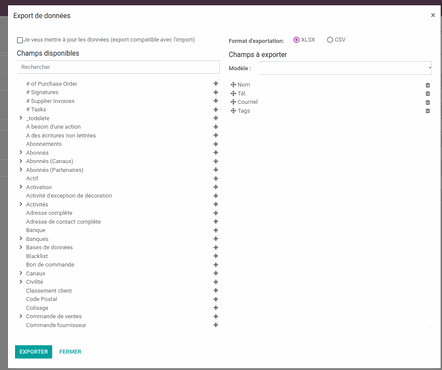This screenshot has width=442, height=370.
Task: Add 'Commande de ventes' via plus icon
Action: click(216, 316)
